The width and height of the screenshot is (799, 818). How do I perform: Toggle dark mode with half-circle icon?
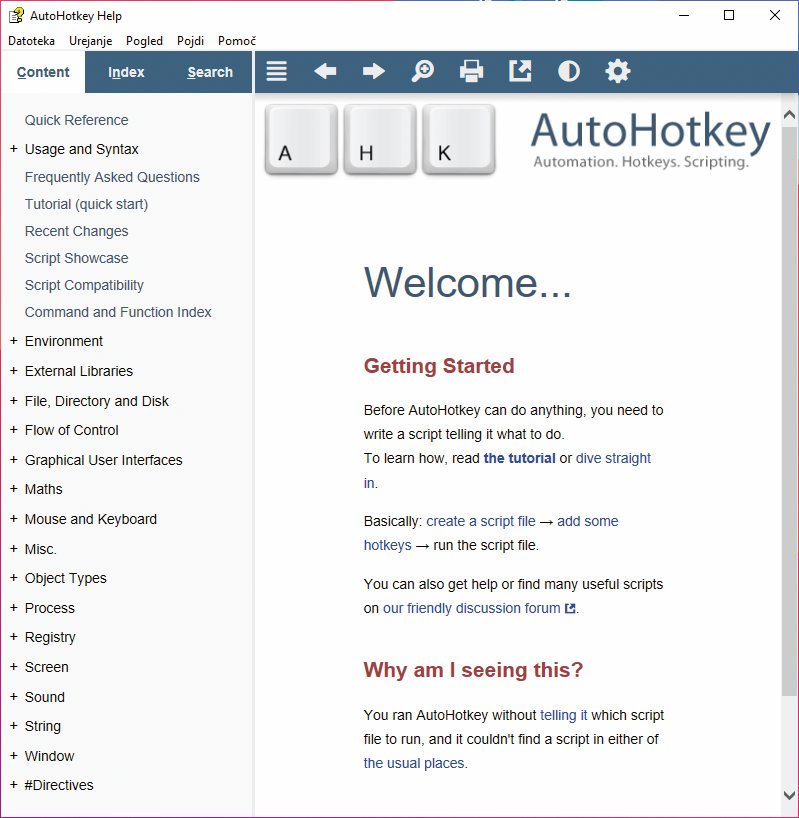pos(568,71)
